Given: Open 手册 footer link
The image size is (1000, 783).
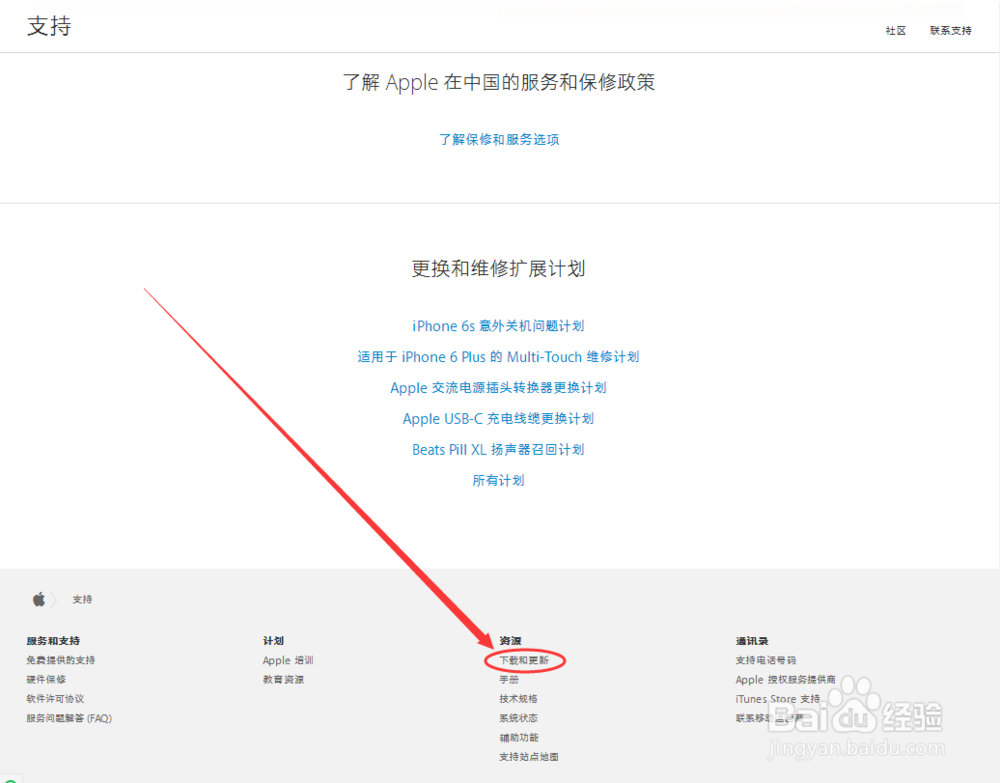Looking at the screenshot, I should click(x=509, y=680).
